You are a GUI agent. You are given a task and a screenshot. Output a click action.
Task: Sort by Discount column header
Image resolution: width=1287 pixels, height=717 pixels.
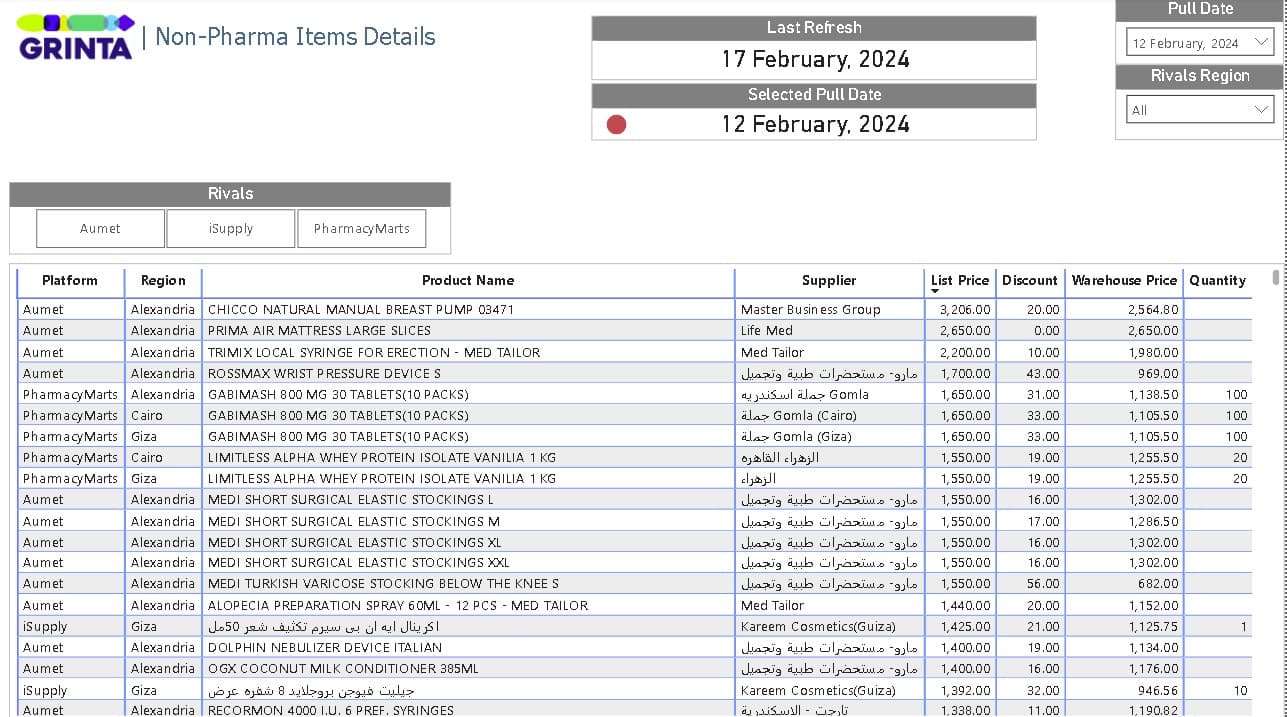[1029, 281]
